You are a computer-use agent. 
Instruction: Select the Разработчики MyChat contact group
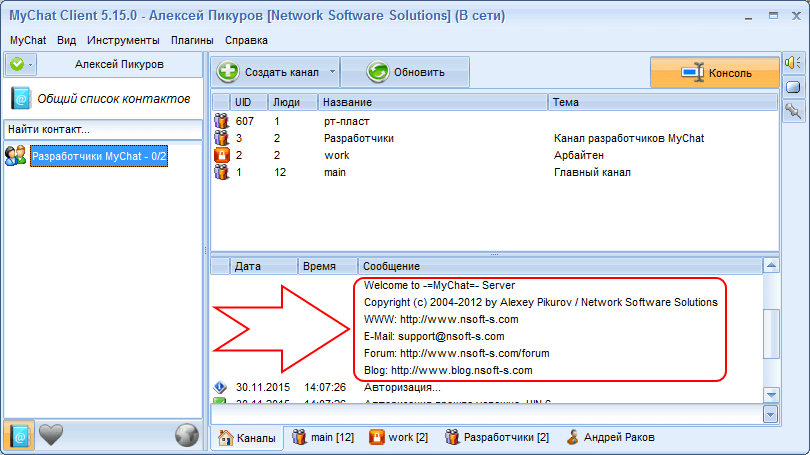(98, 156)
